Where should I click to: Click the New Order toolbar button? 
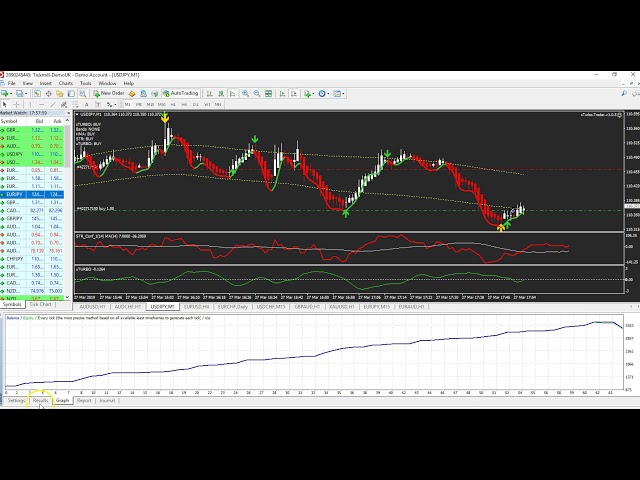point(109,93)
